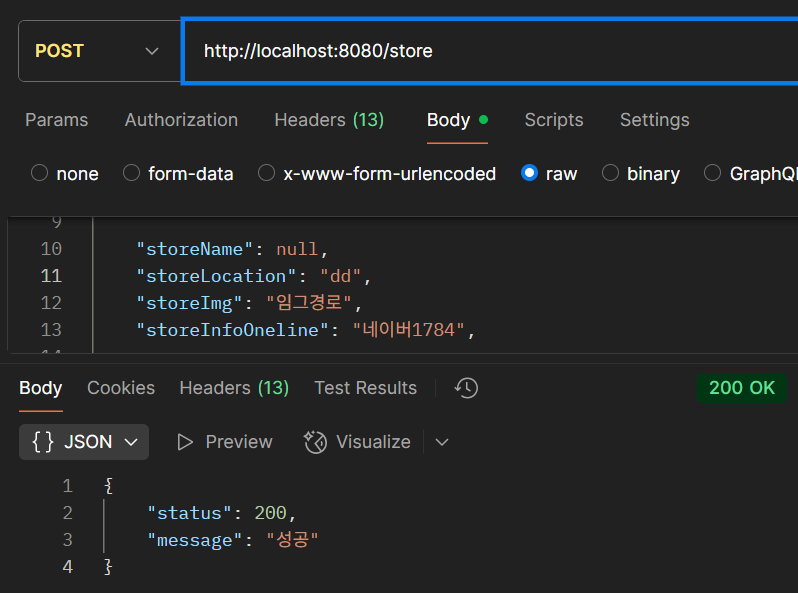Select the none body type radio
798x593 pixels.
pos(39,173)
